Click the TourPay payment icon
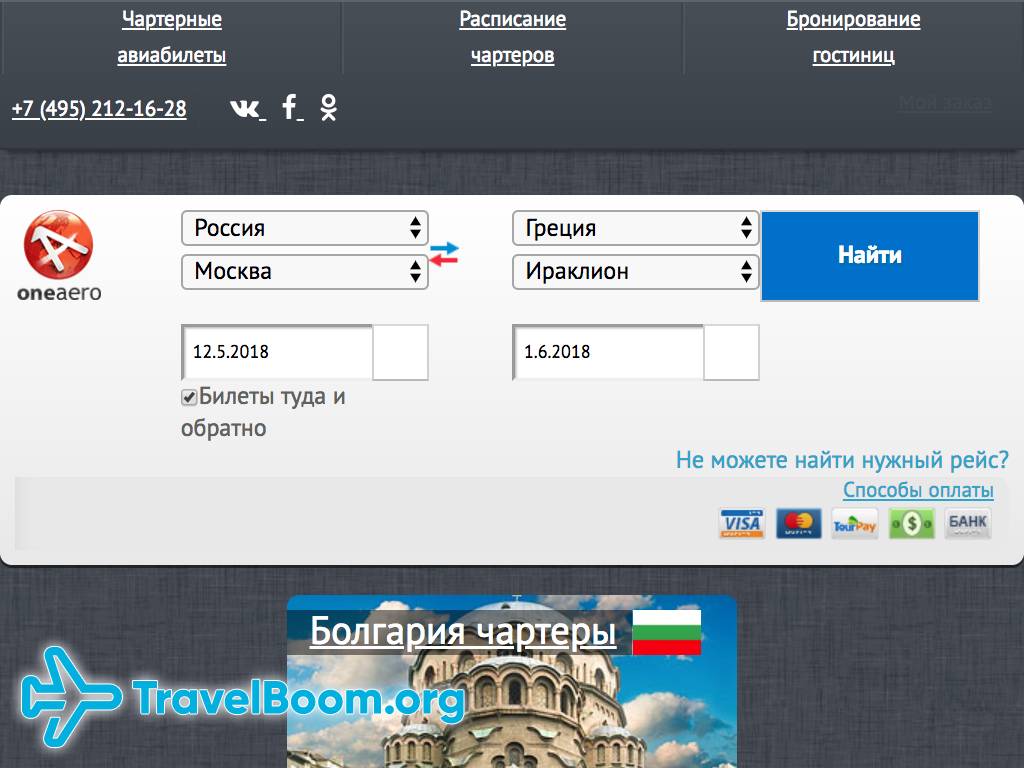Viewport: 1024px width, 768px height. [853, 523]
